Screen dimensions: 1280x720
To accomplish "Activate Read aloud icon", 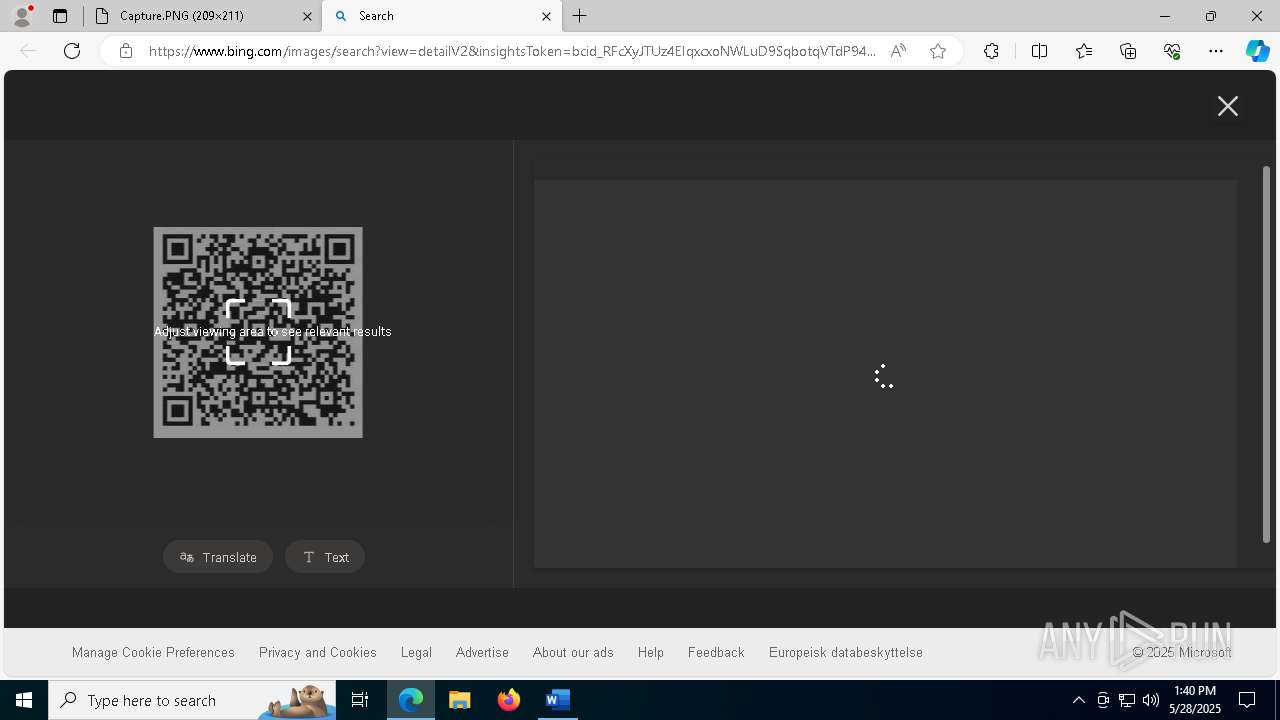I will pos(898,51).
